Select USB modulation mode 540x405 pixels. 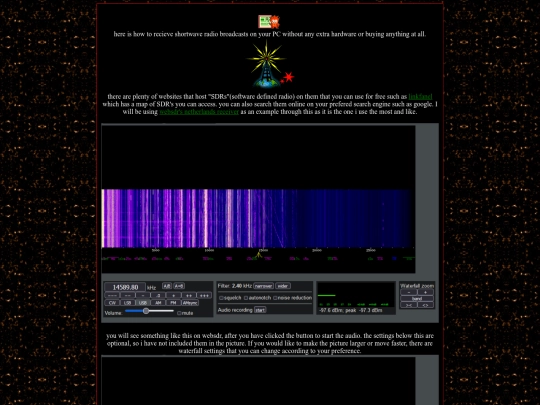[x=143, y=303]
